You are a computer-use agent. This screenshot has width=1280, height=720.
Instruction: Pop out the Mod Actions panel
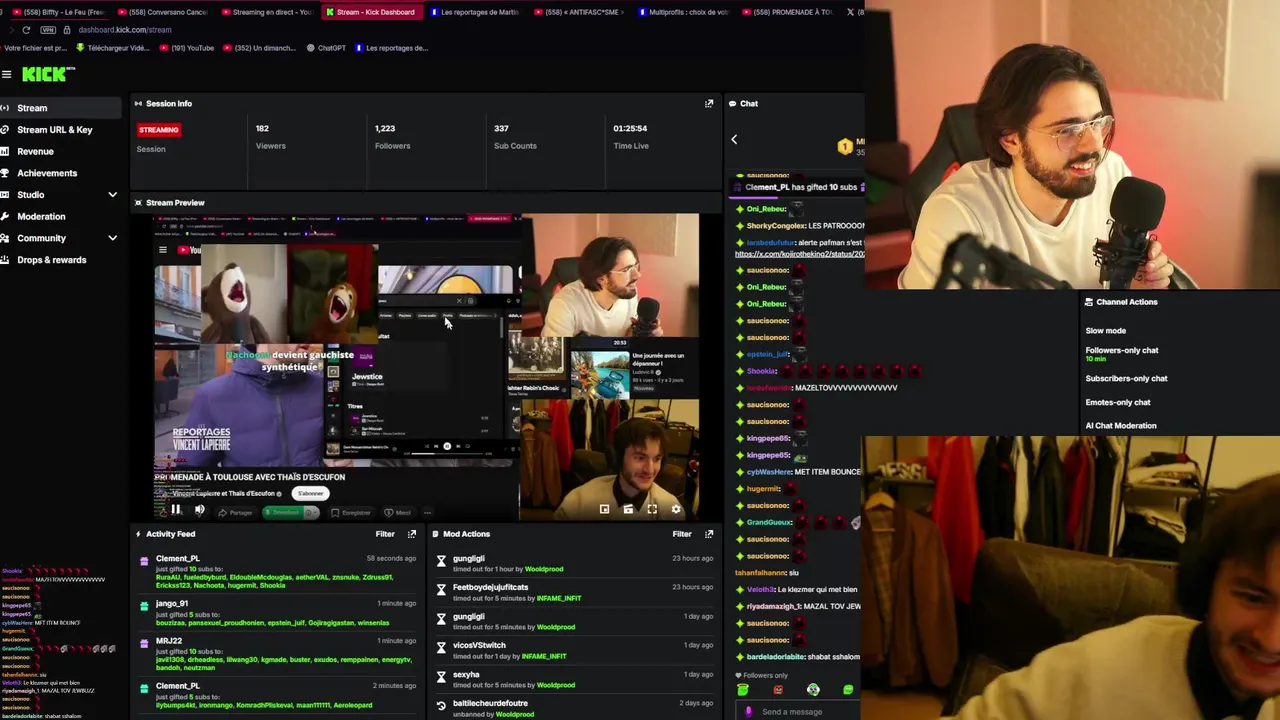pyautogui.click(x=709, y=534)
